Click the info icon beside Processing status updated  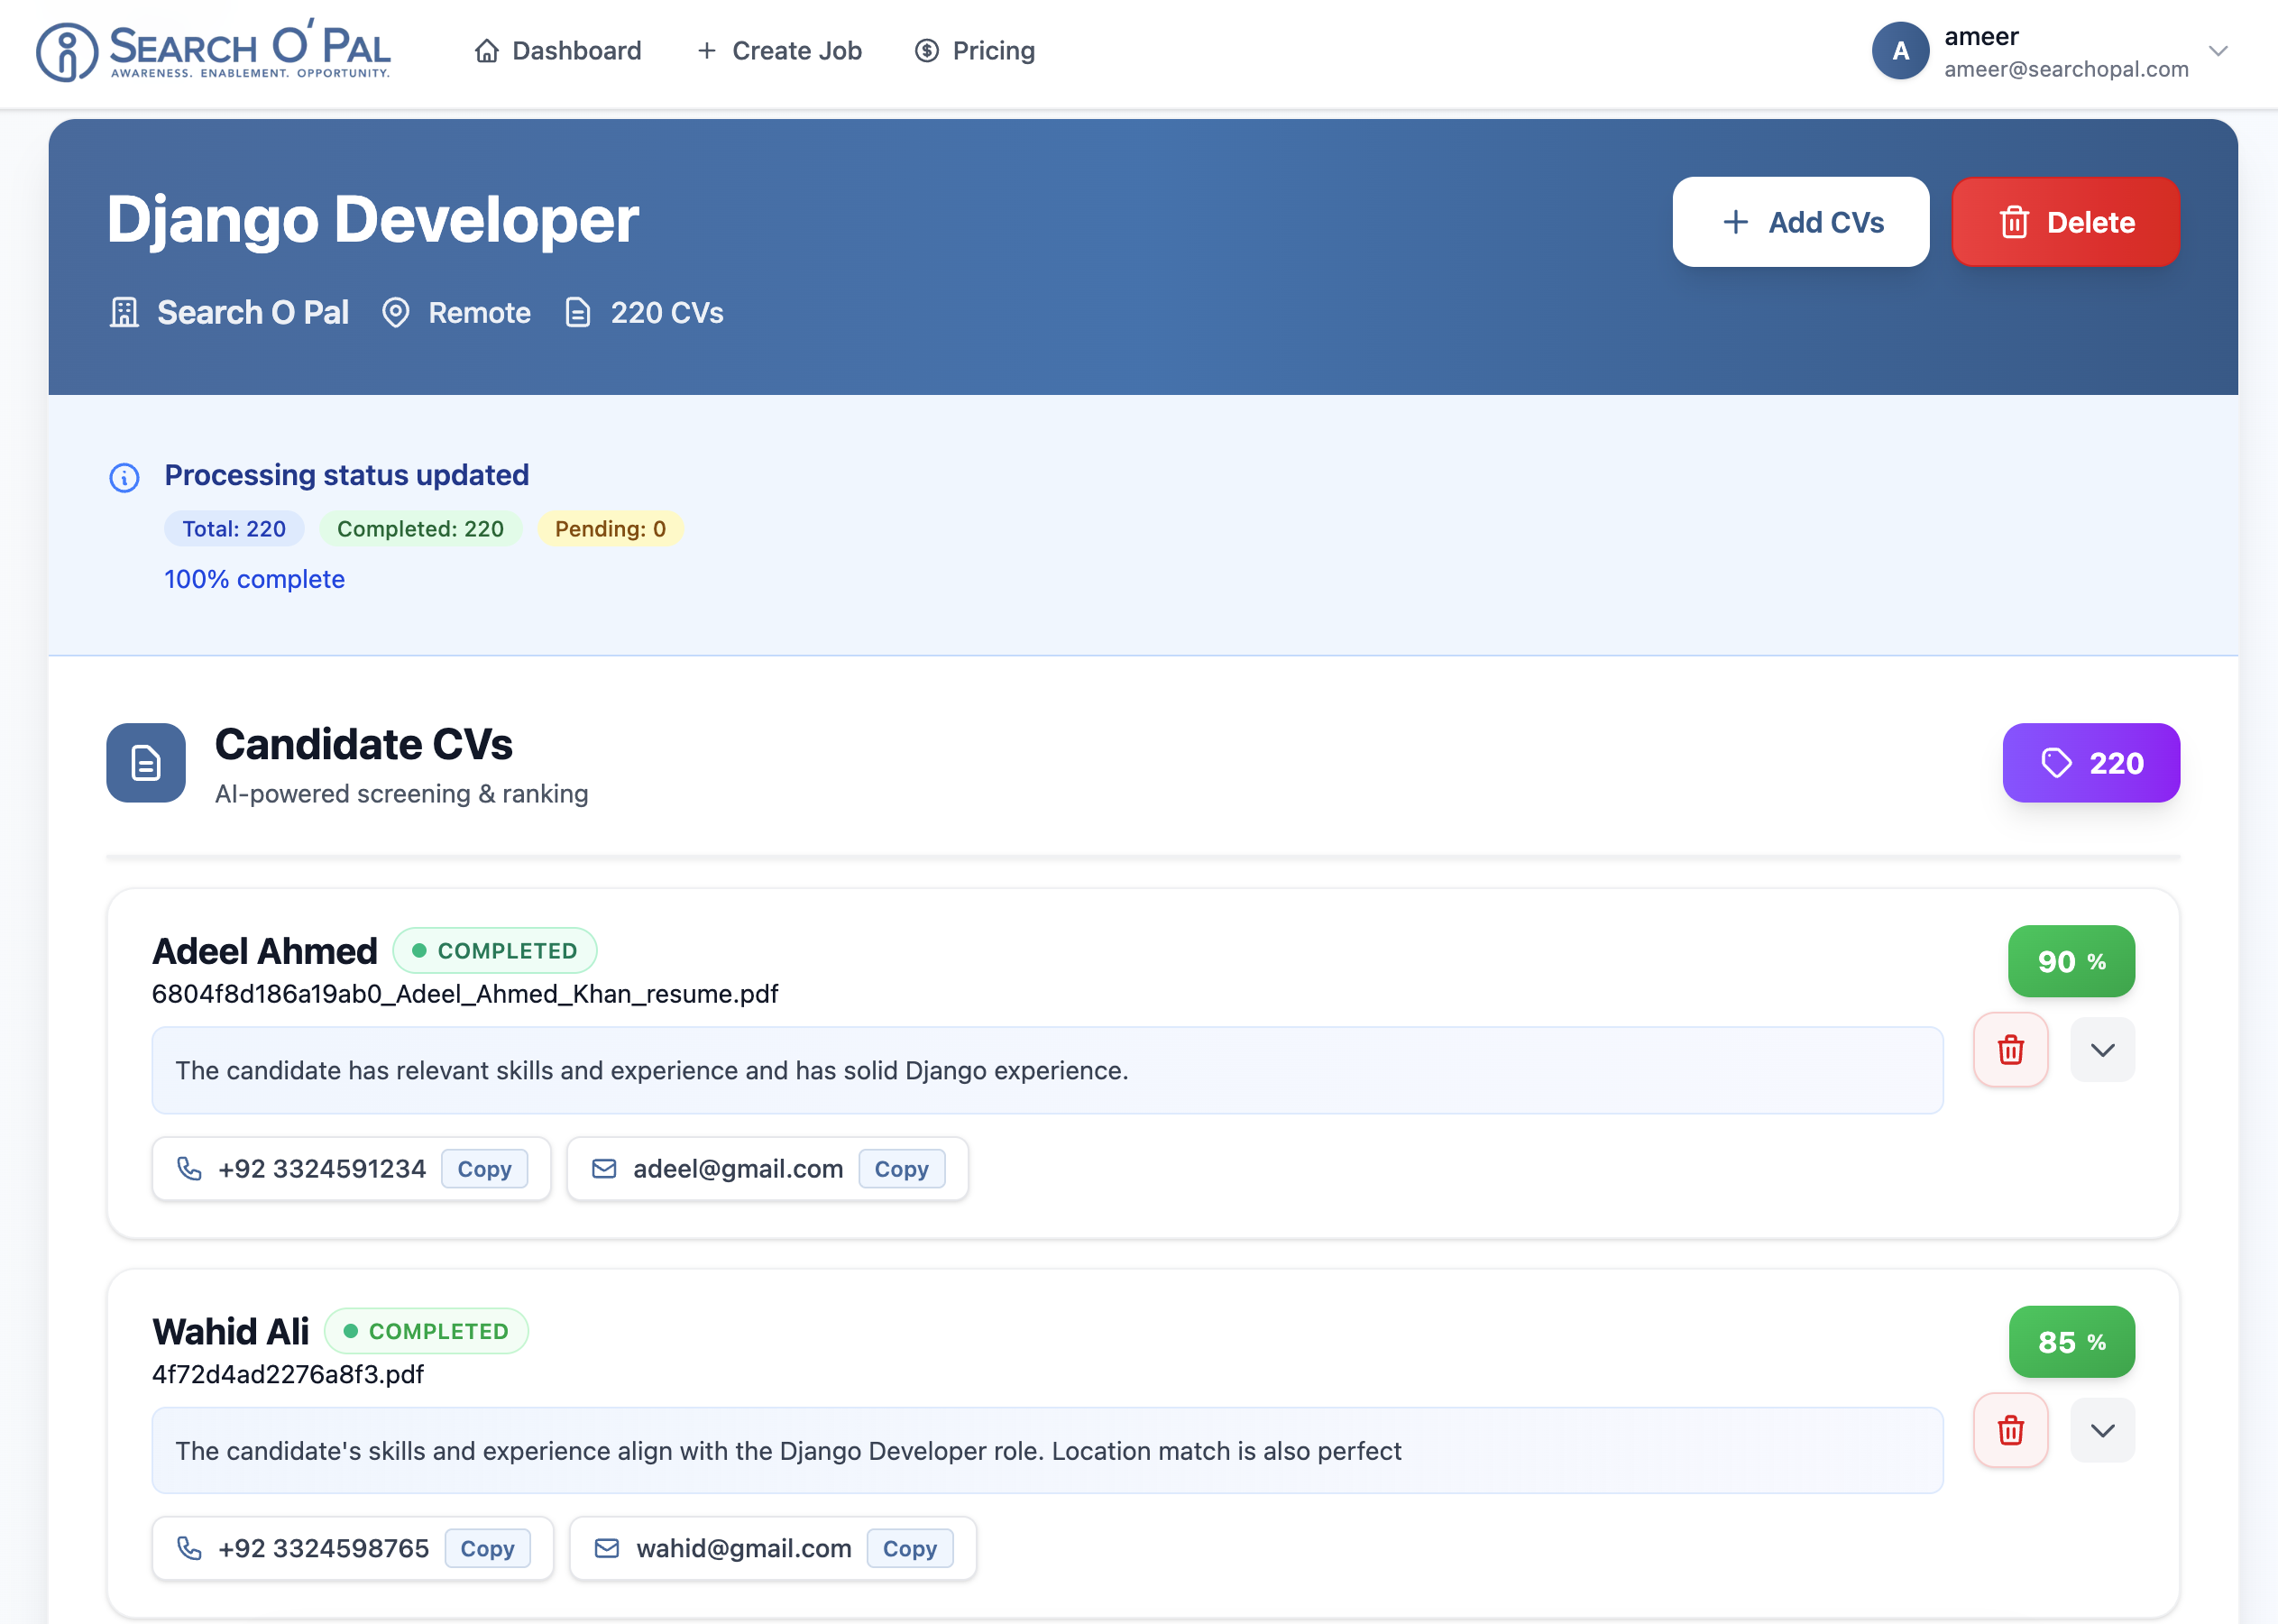pyautogui.click(x=124, y=478)
